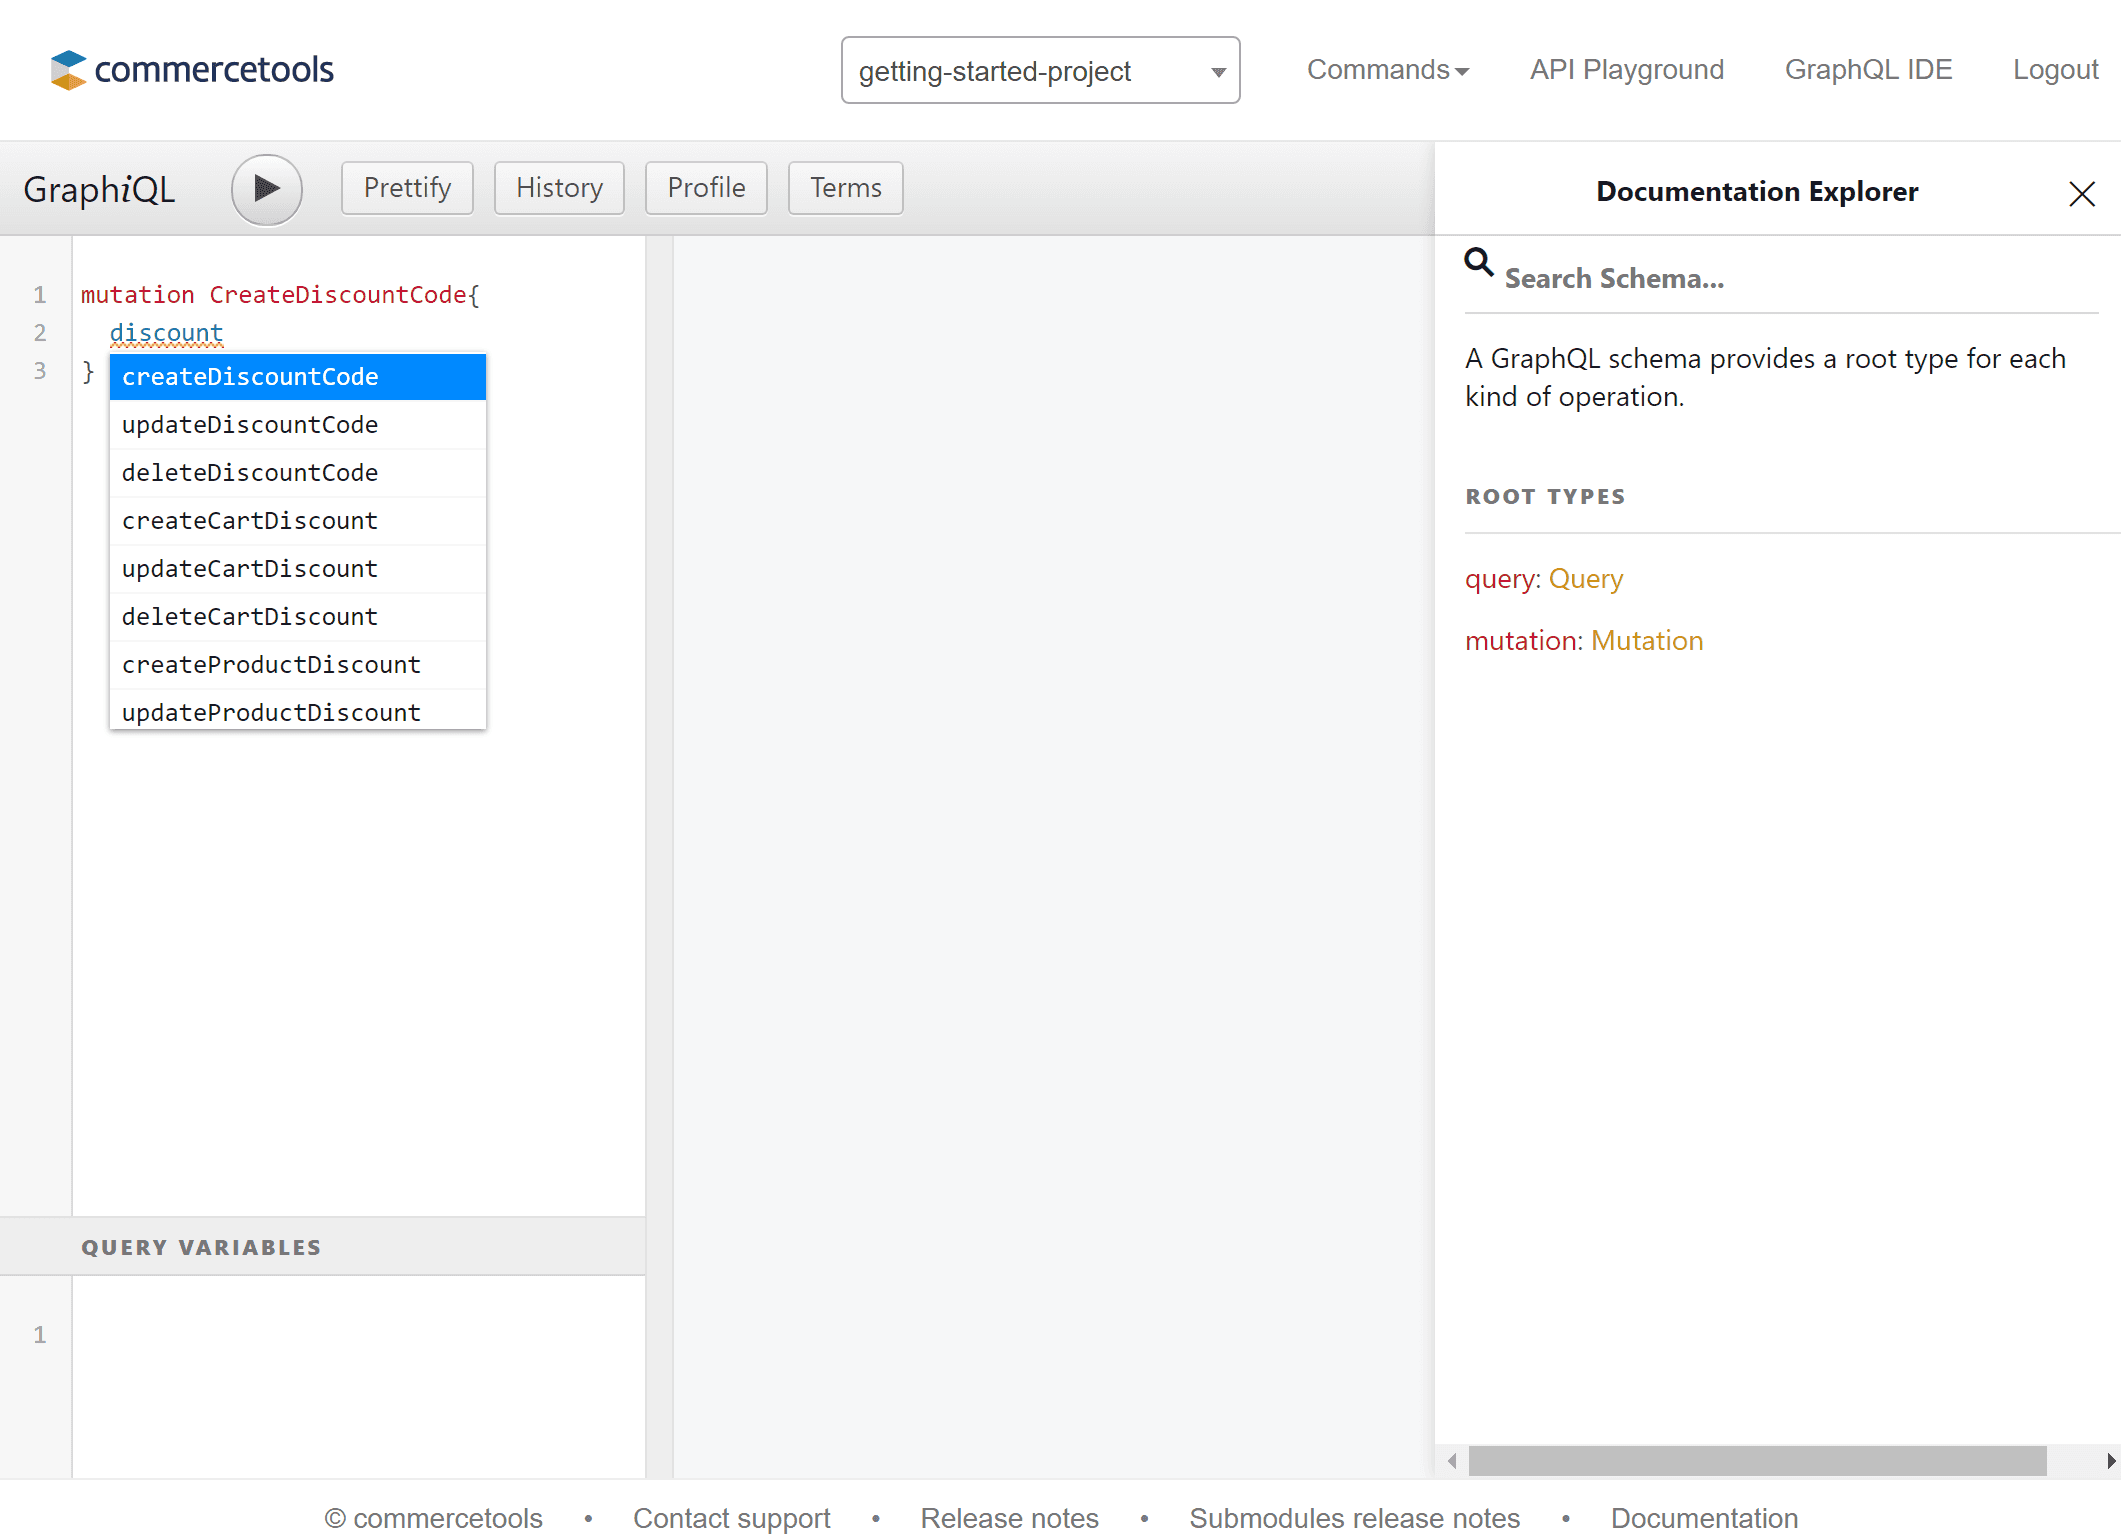Expand the Commands menu
2121x1539 pixels.
[1387, 70]
